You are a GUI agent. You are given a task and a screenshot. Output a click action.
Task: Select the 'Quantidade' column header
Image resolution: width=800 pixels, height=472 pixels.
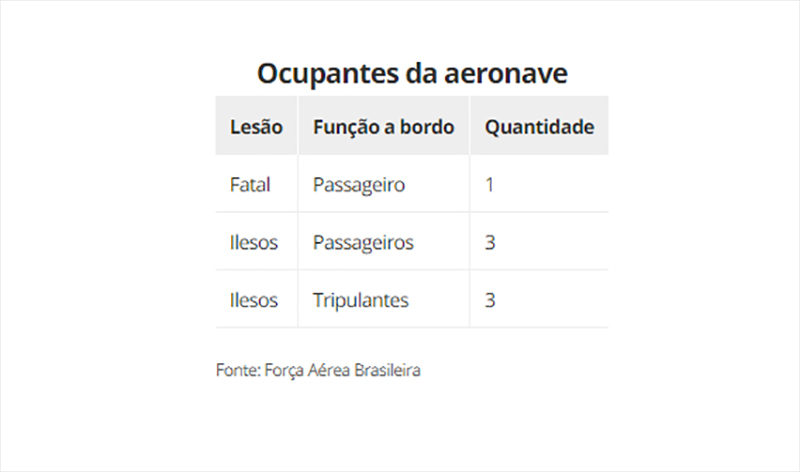[539, 127]
